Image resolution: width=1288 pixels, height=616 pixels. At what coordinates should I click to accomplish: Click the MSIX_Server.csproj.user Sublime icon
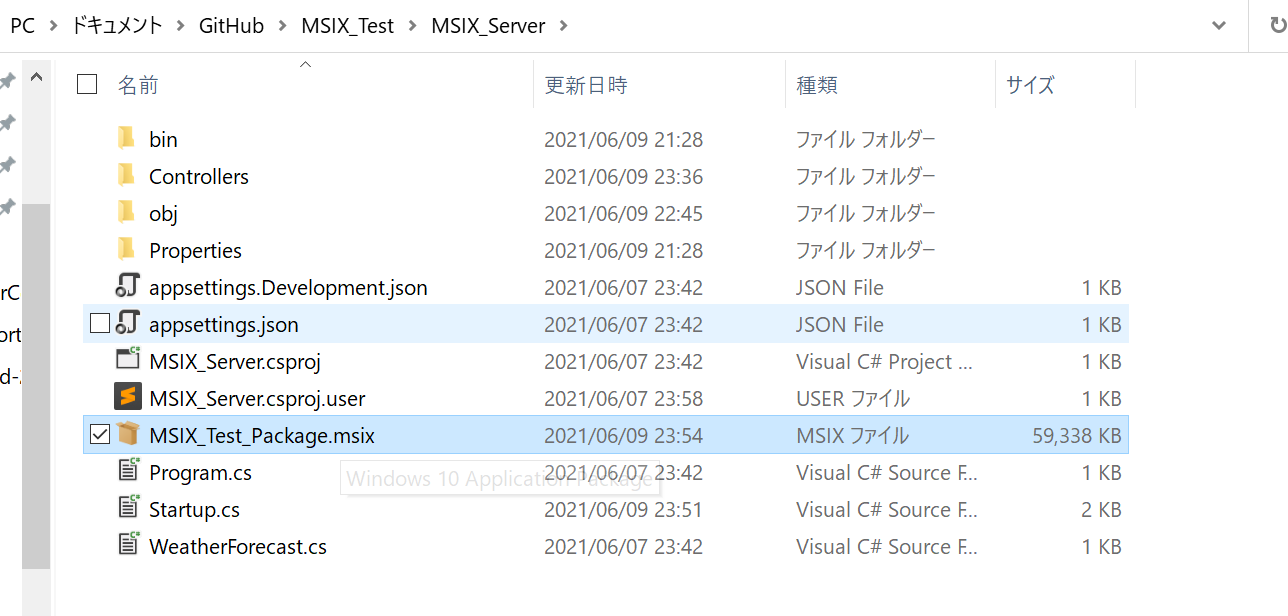click(127, 397)
